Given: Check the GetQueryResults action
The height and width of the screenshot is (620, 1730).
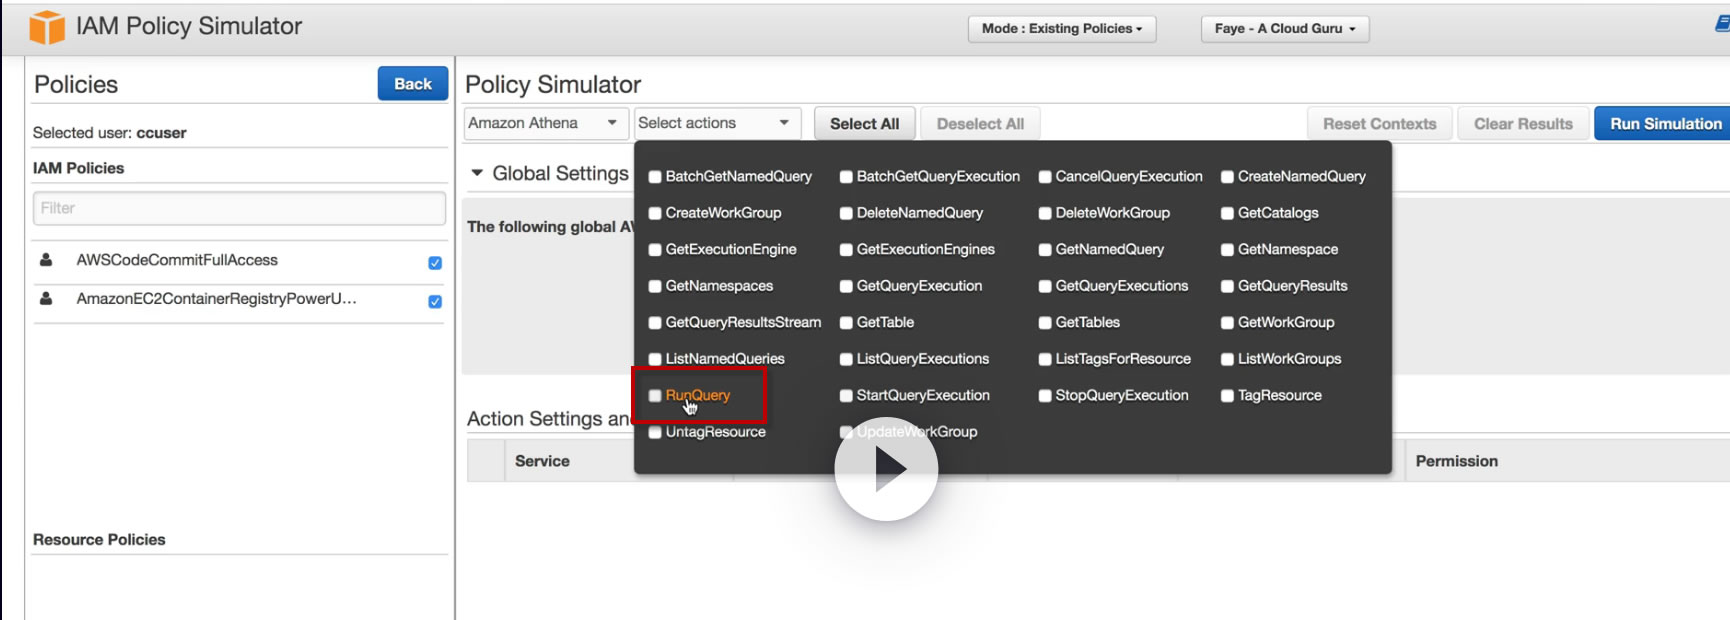Looking at the screenshot, I should [x=1227, y=286].
